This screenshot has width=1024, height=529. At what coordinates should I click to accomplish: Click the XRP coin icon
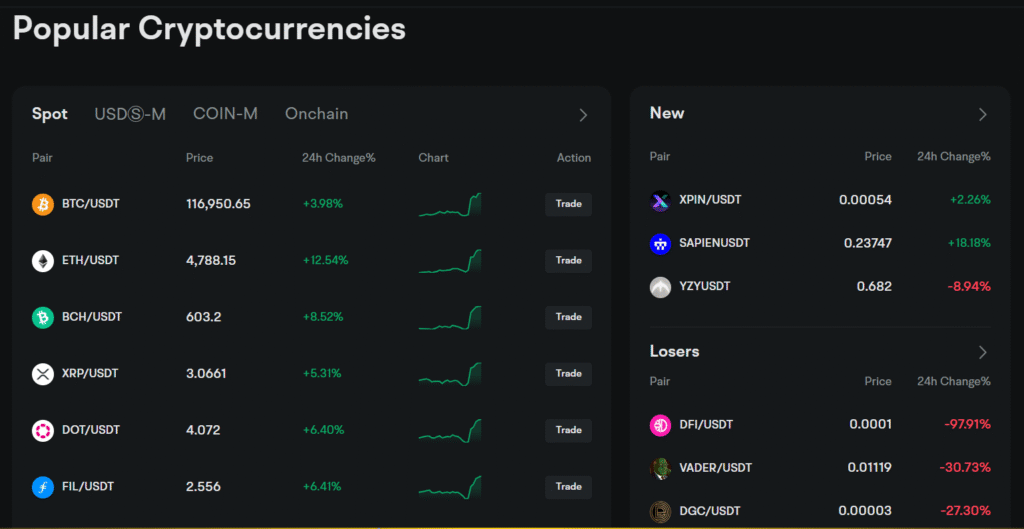(x=43, y=374)
